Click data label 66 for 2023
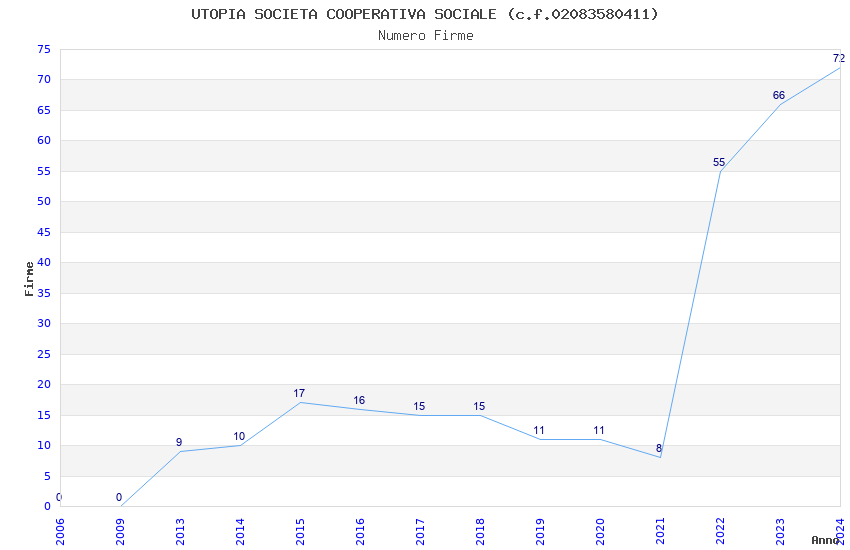The image size is (850, 550). (778, 95)
